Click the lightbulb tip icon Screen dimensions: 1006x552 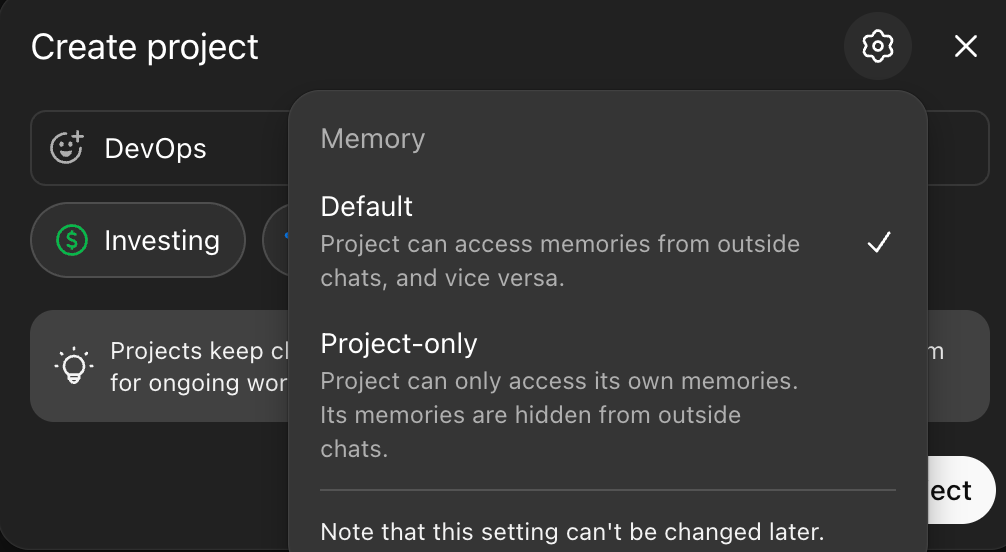click(73, 366)
